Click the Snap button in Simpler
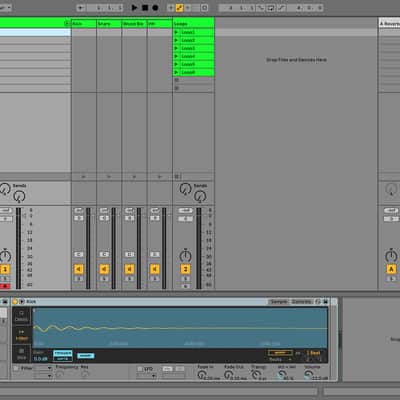Image resolution: width=400 pixels, height=400 pixels. point(85,356)
